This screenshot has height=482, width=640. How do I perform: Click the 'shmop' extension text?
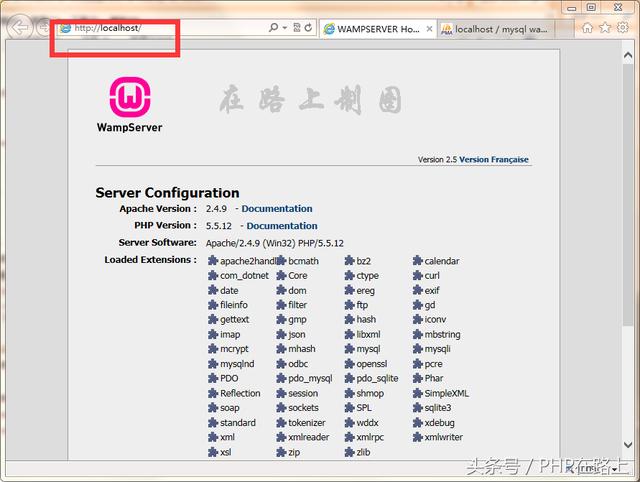[x=370, y=393]
